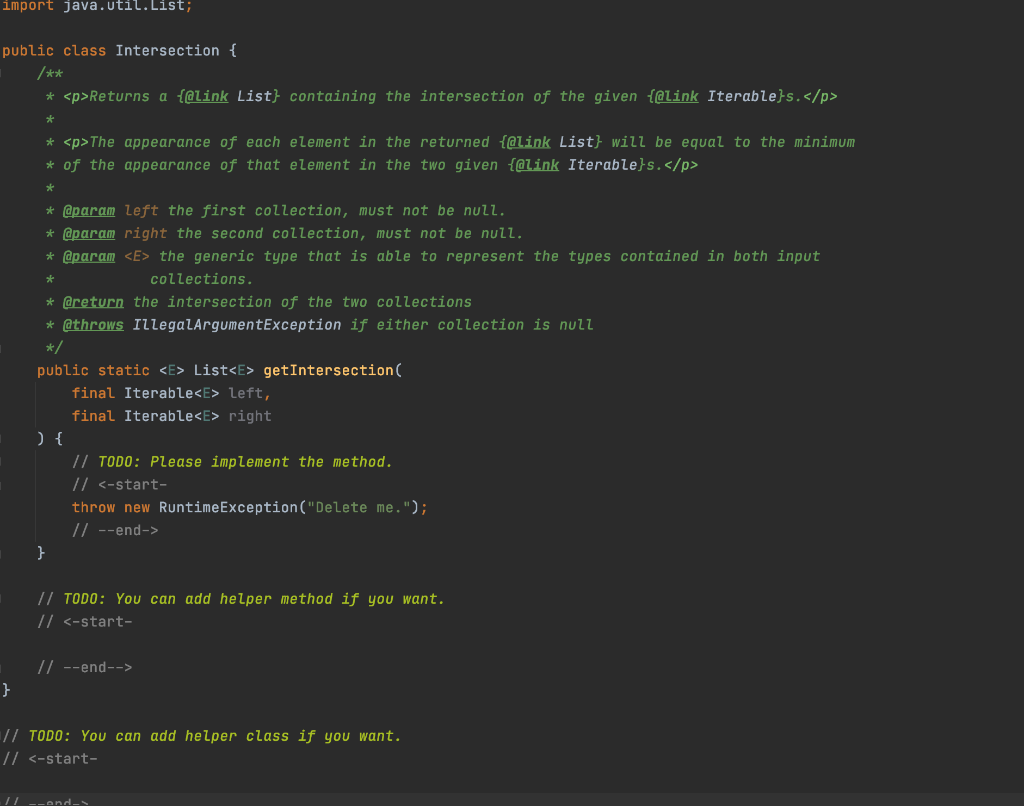The image size is (1024, 806).
Task: Click the @throws tag in the Javadoc
Action: tap(95, 324)
